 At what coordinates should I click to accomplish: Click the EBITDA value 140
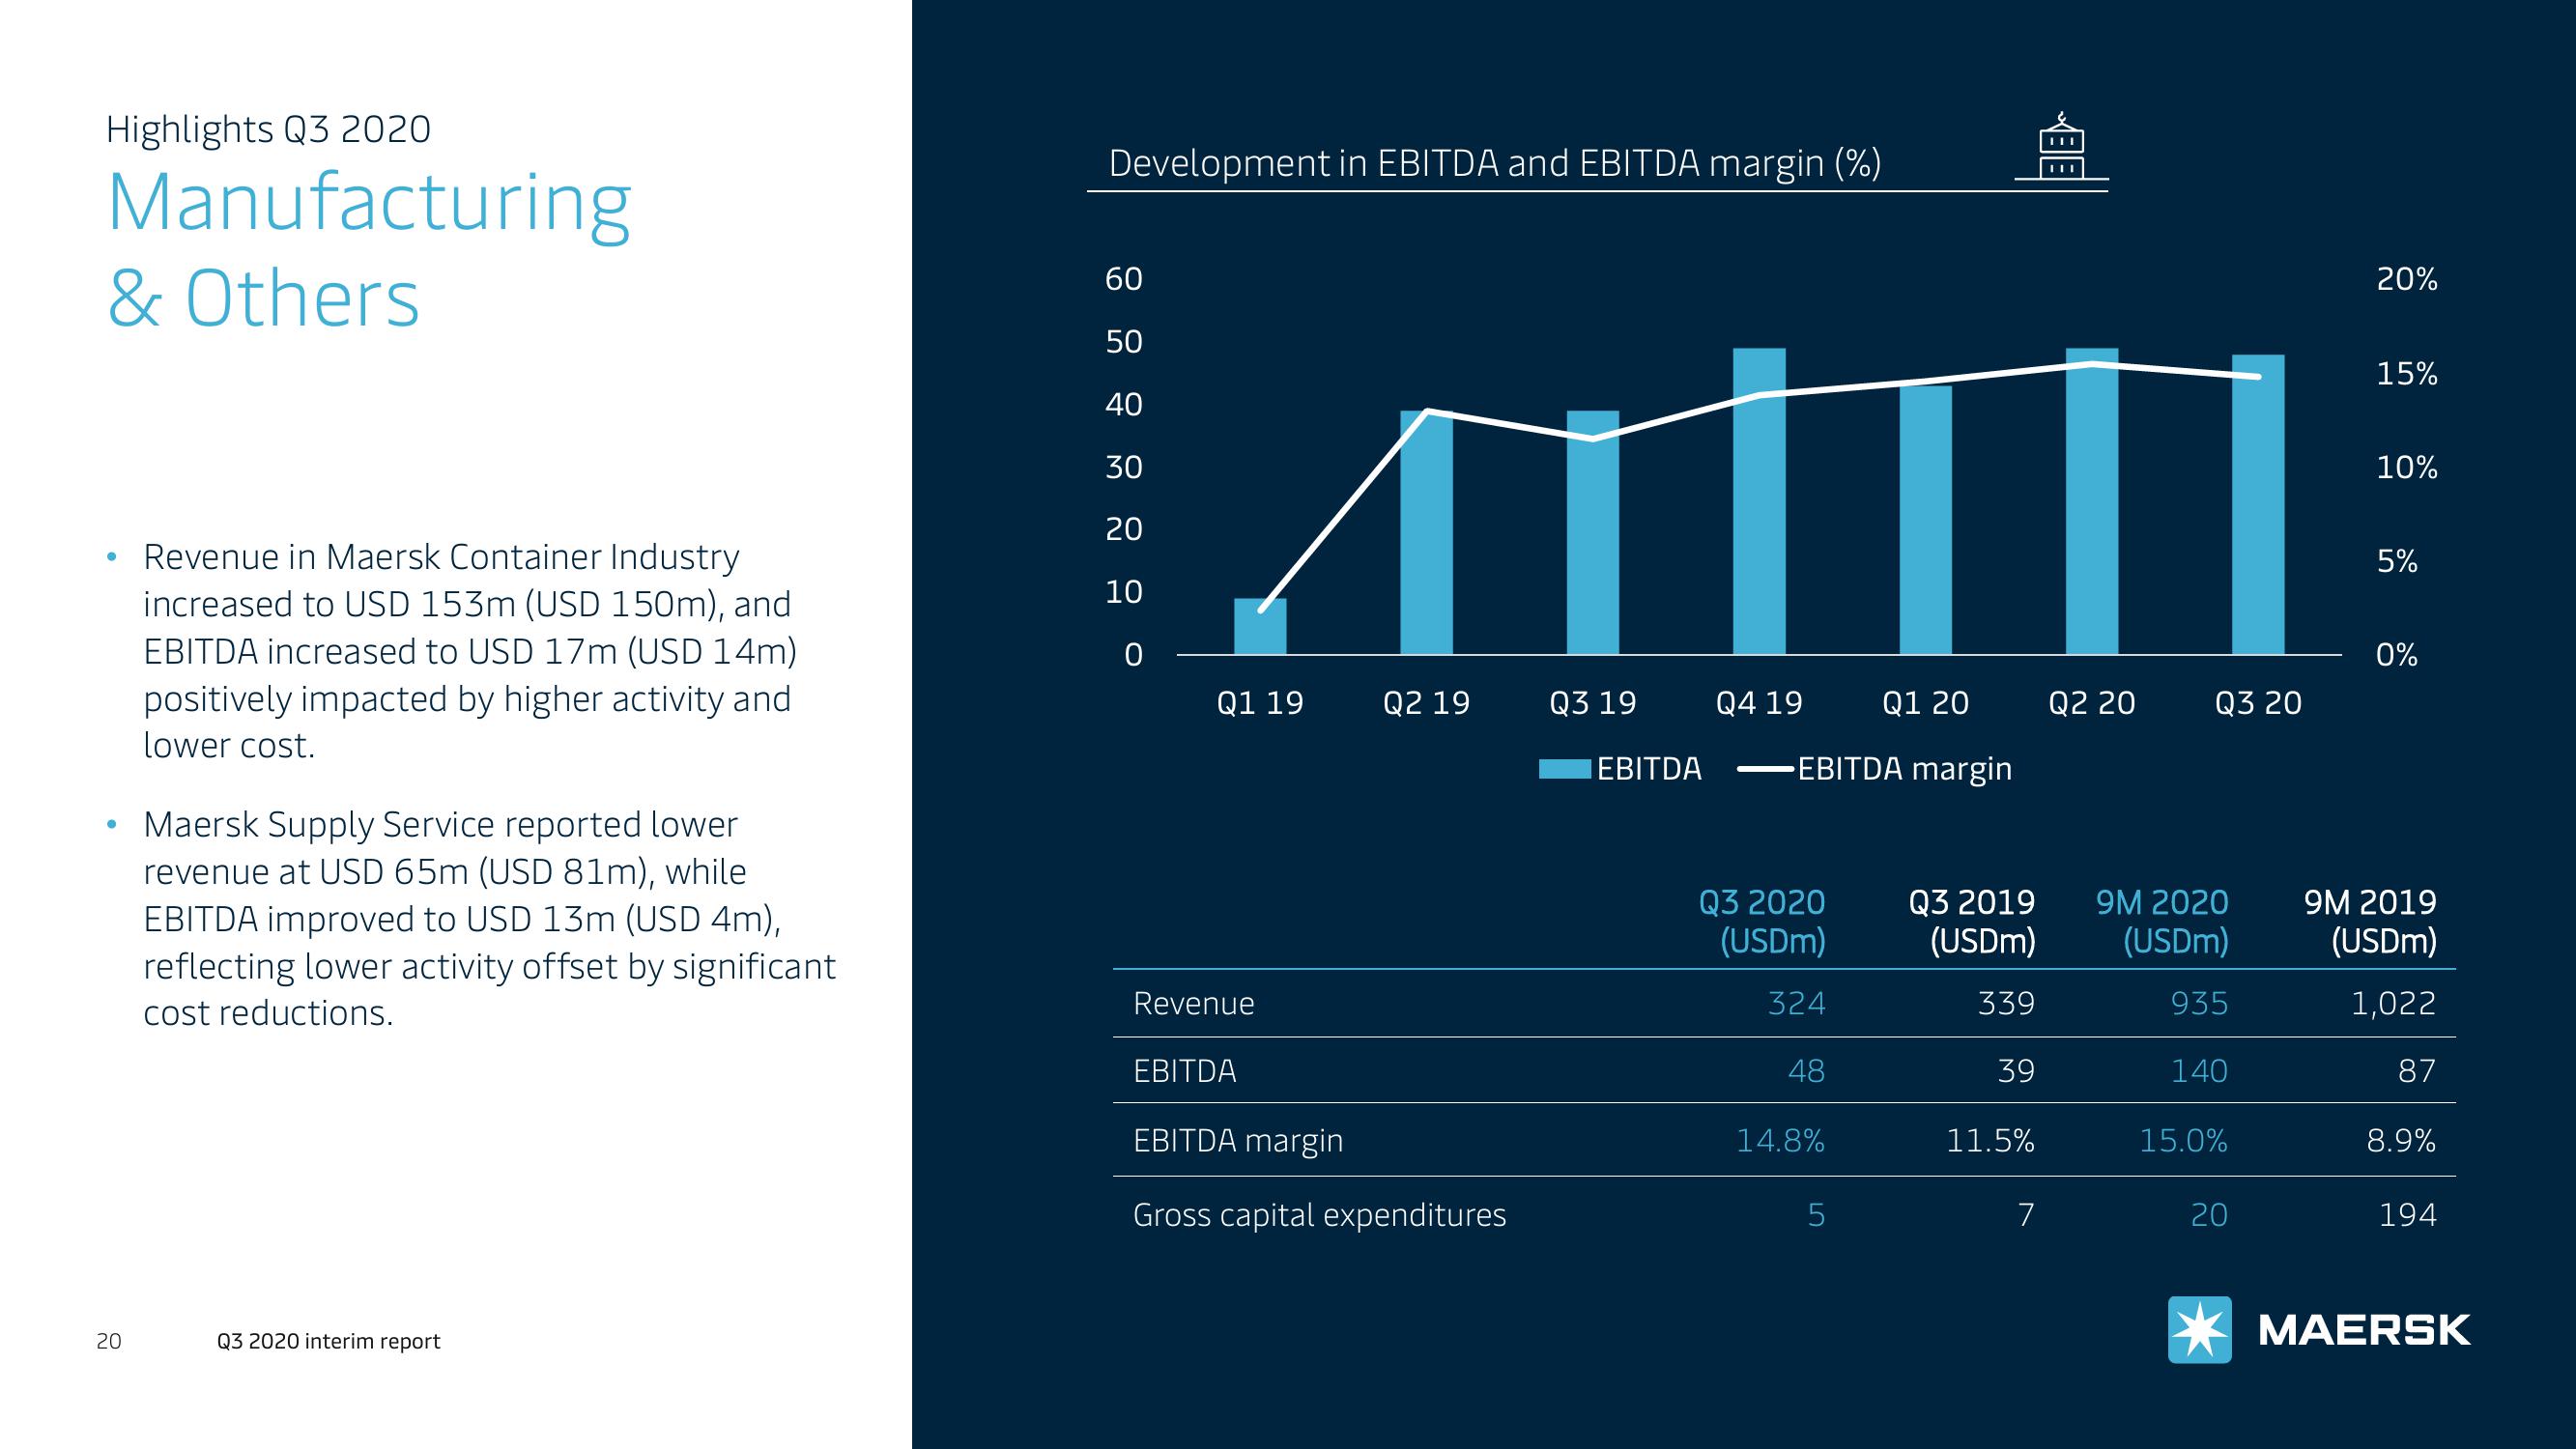tap(2199, 1071)
